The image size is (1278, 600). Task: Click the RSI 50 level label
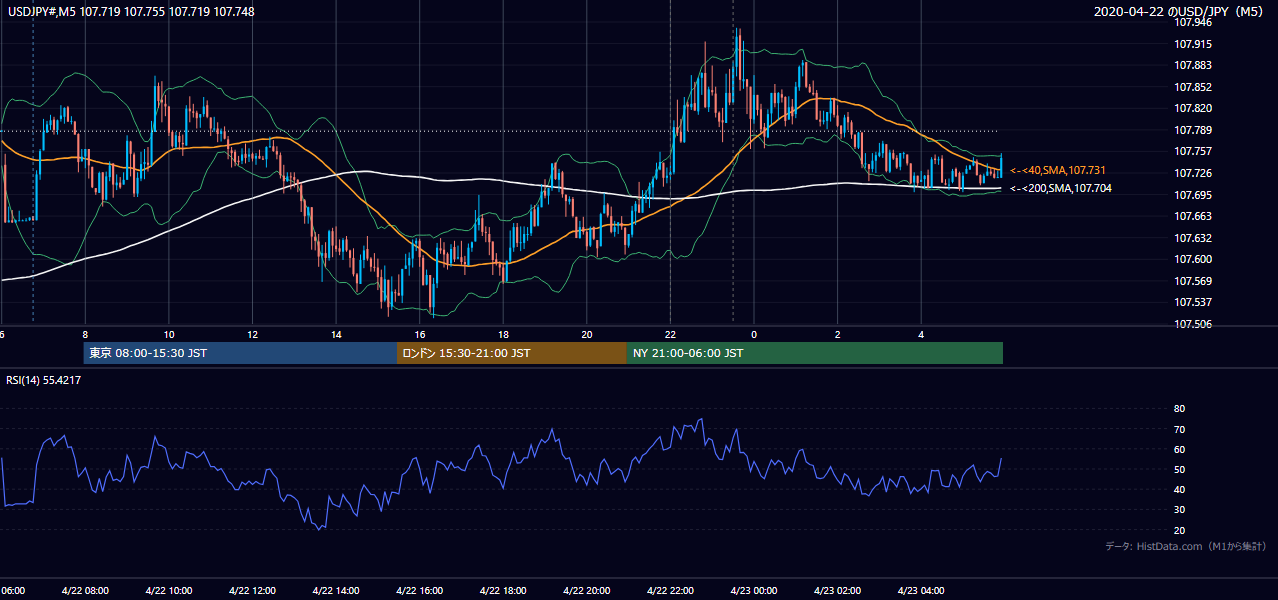[x=1179, y=469]
